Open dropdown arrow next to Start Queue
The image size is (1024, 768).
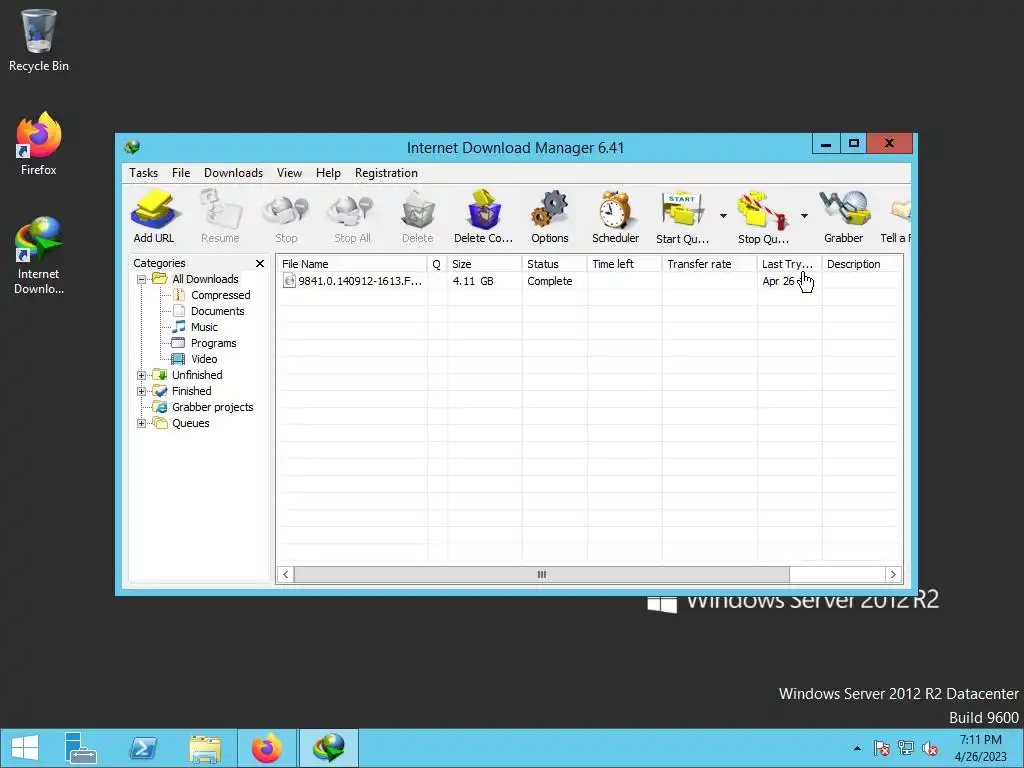pos(723,216)
